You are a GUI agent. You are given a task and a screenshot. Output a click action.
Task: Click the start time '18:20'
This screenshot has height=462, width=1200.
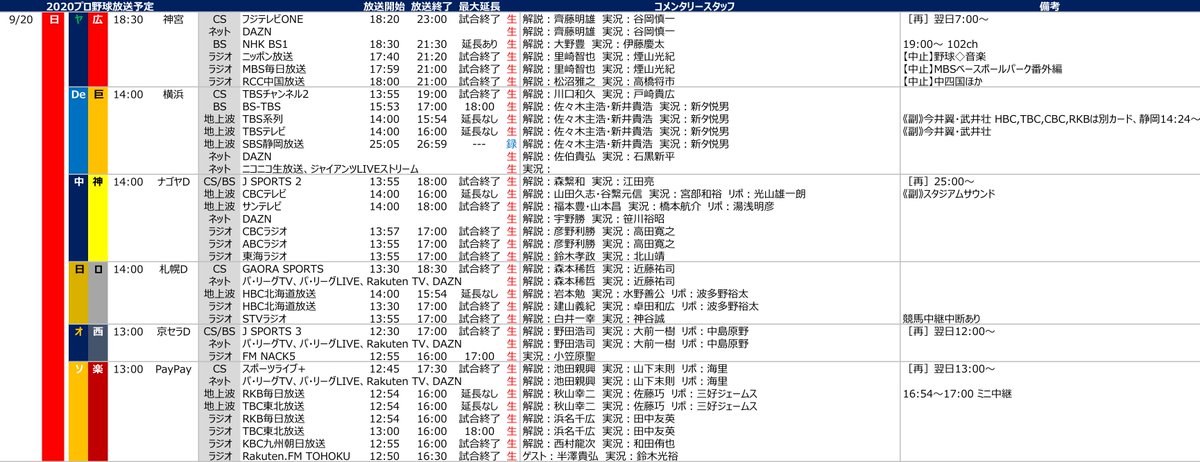pos(384,19)
